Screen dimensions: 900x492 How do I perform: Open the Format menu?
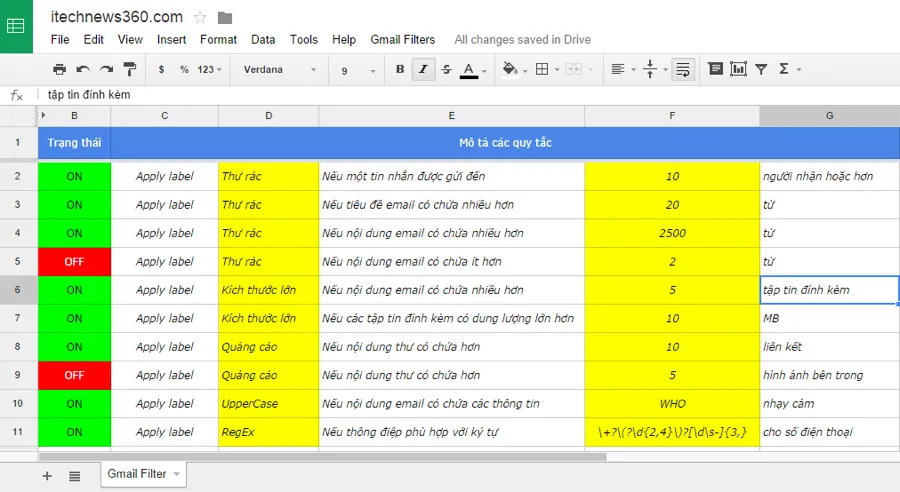coord(218,40)
